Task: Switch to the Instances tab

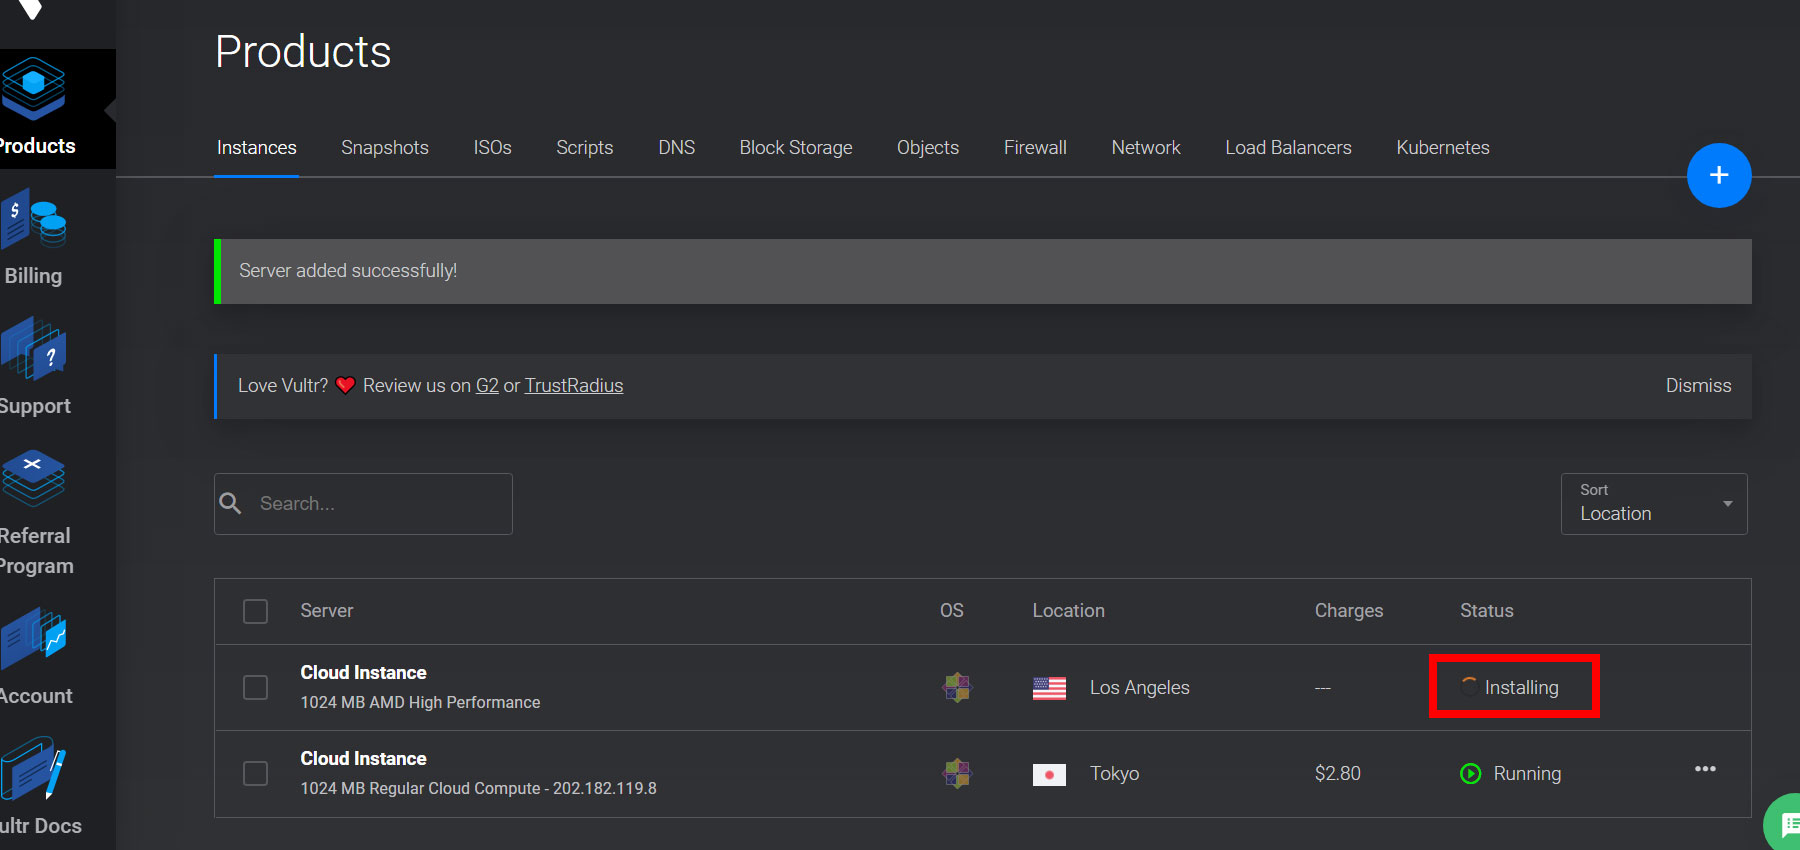Action: [x=256, y=148]
